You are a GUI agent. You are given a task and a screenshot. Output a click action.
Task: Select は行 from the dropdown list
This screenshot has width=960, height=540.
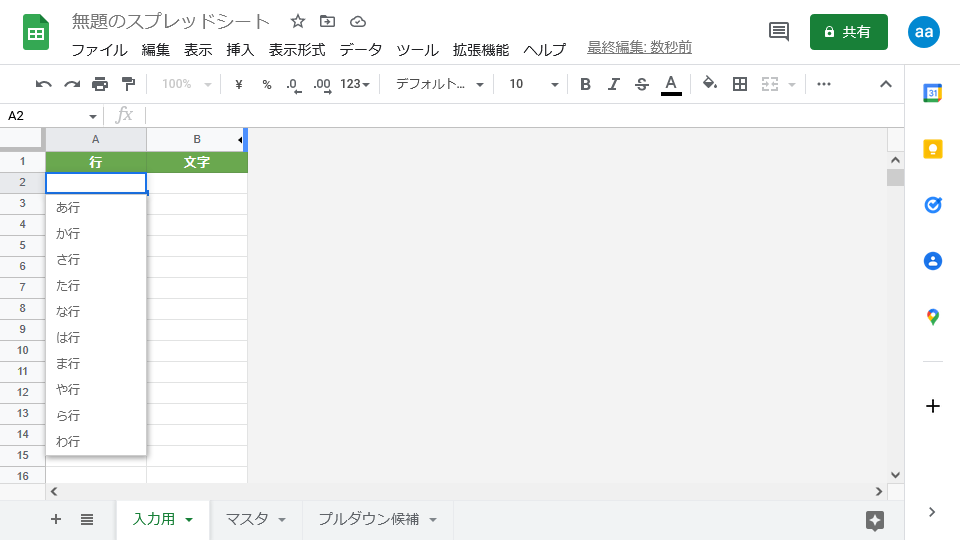(x=96, y=337)
